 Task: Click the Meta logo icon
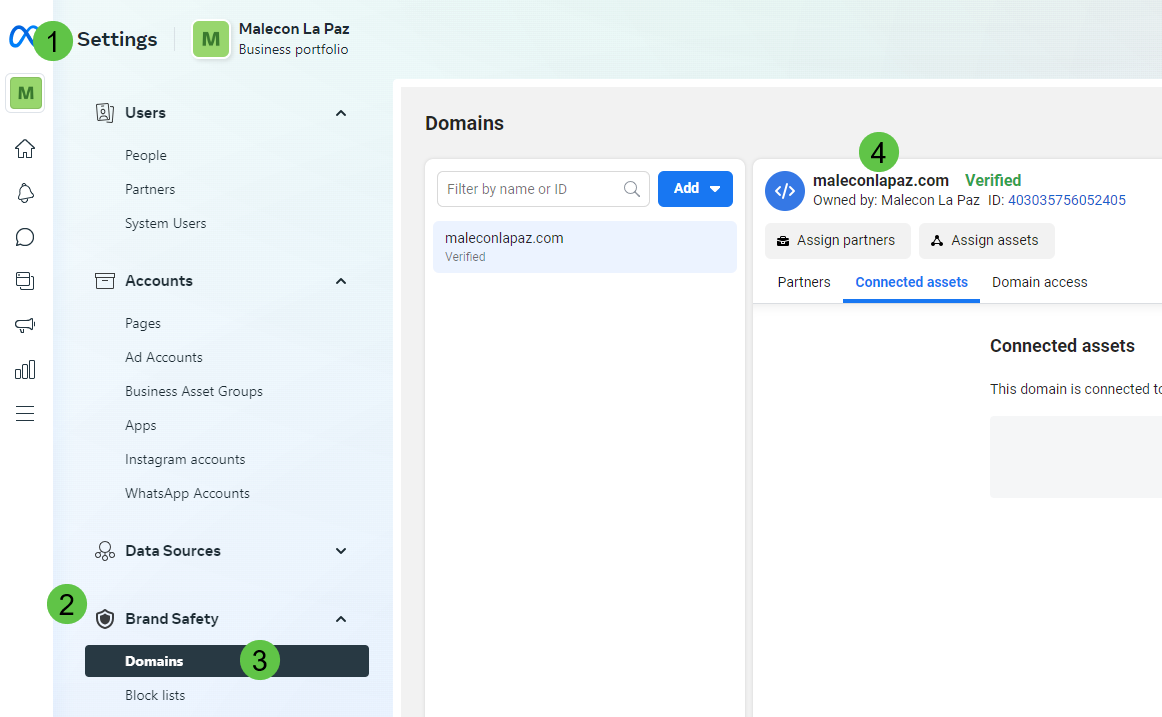click(x=21, y=36)
